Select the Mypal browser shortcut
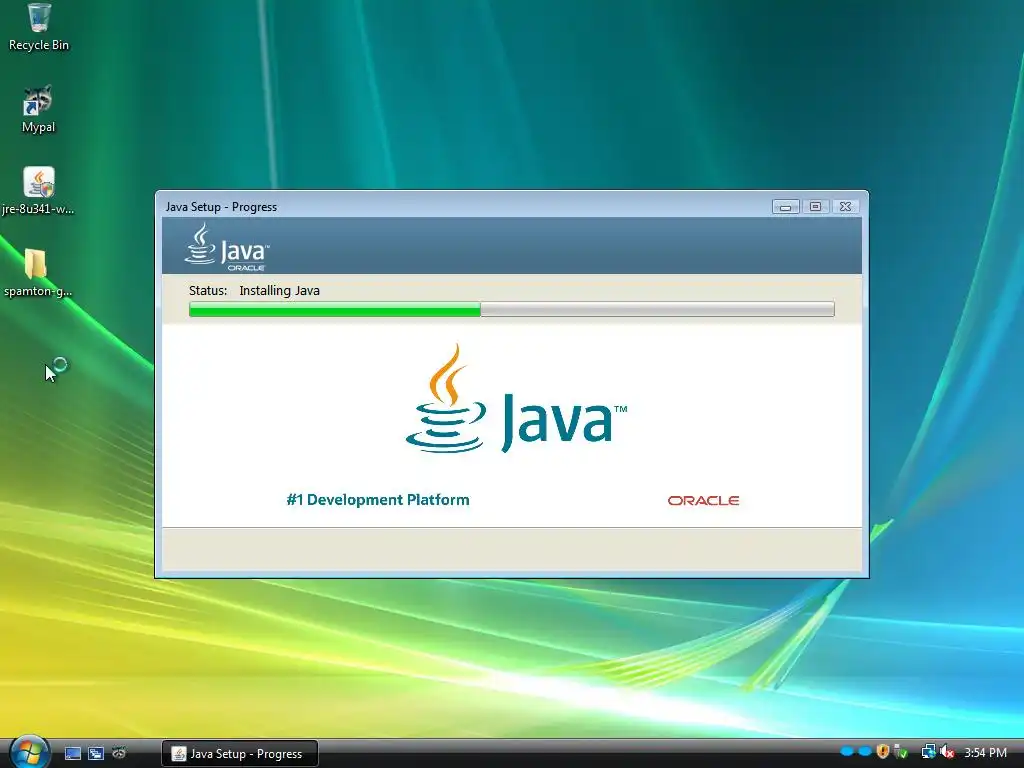This screenshot has width=1024, height=768. [38, 109]
